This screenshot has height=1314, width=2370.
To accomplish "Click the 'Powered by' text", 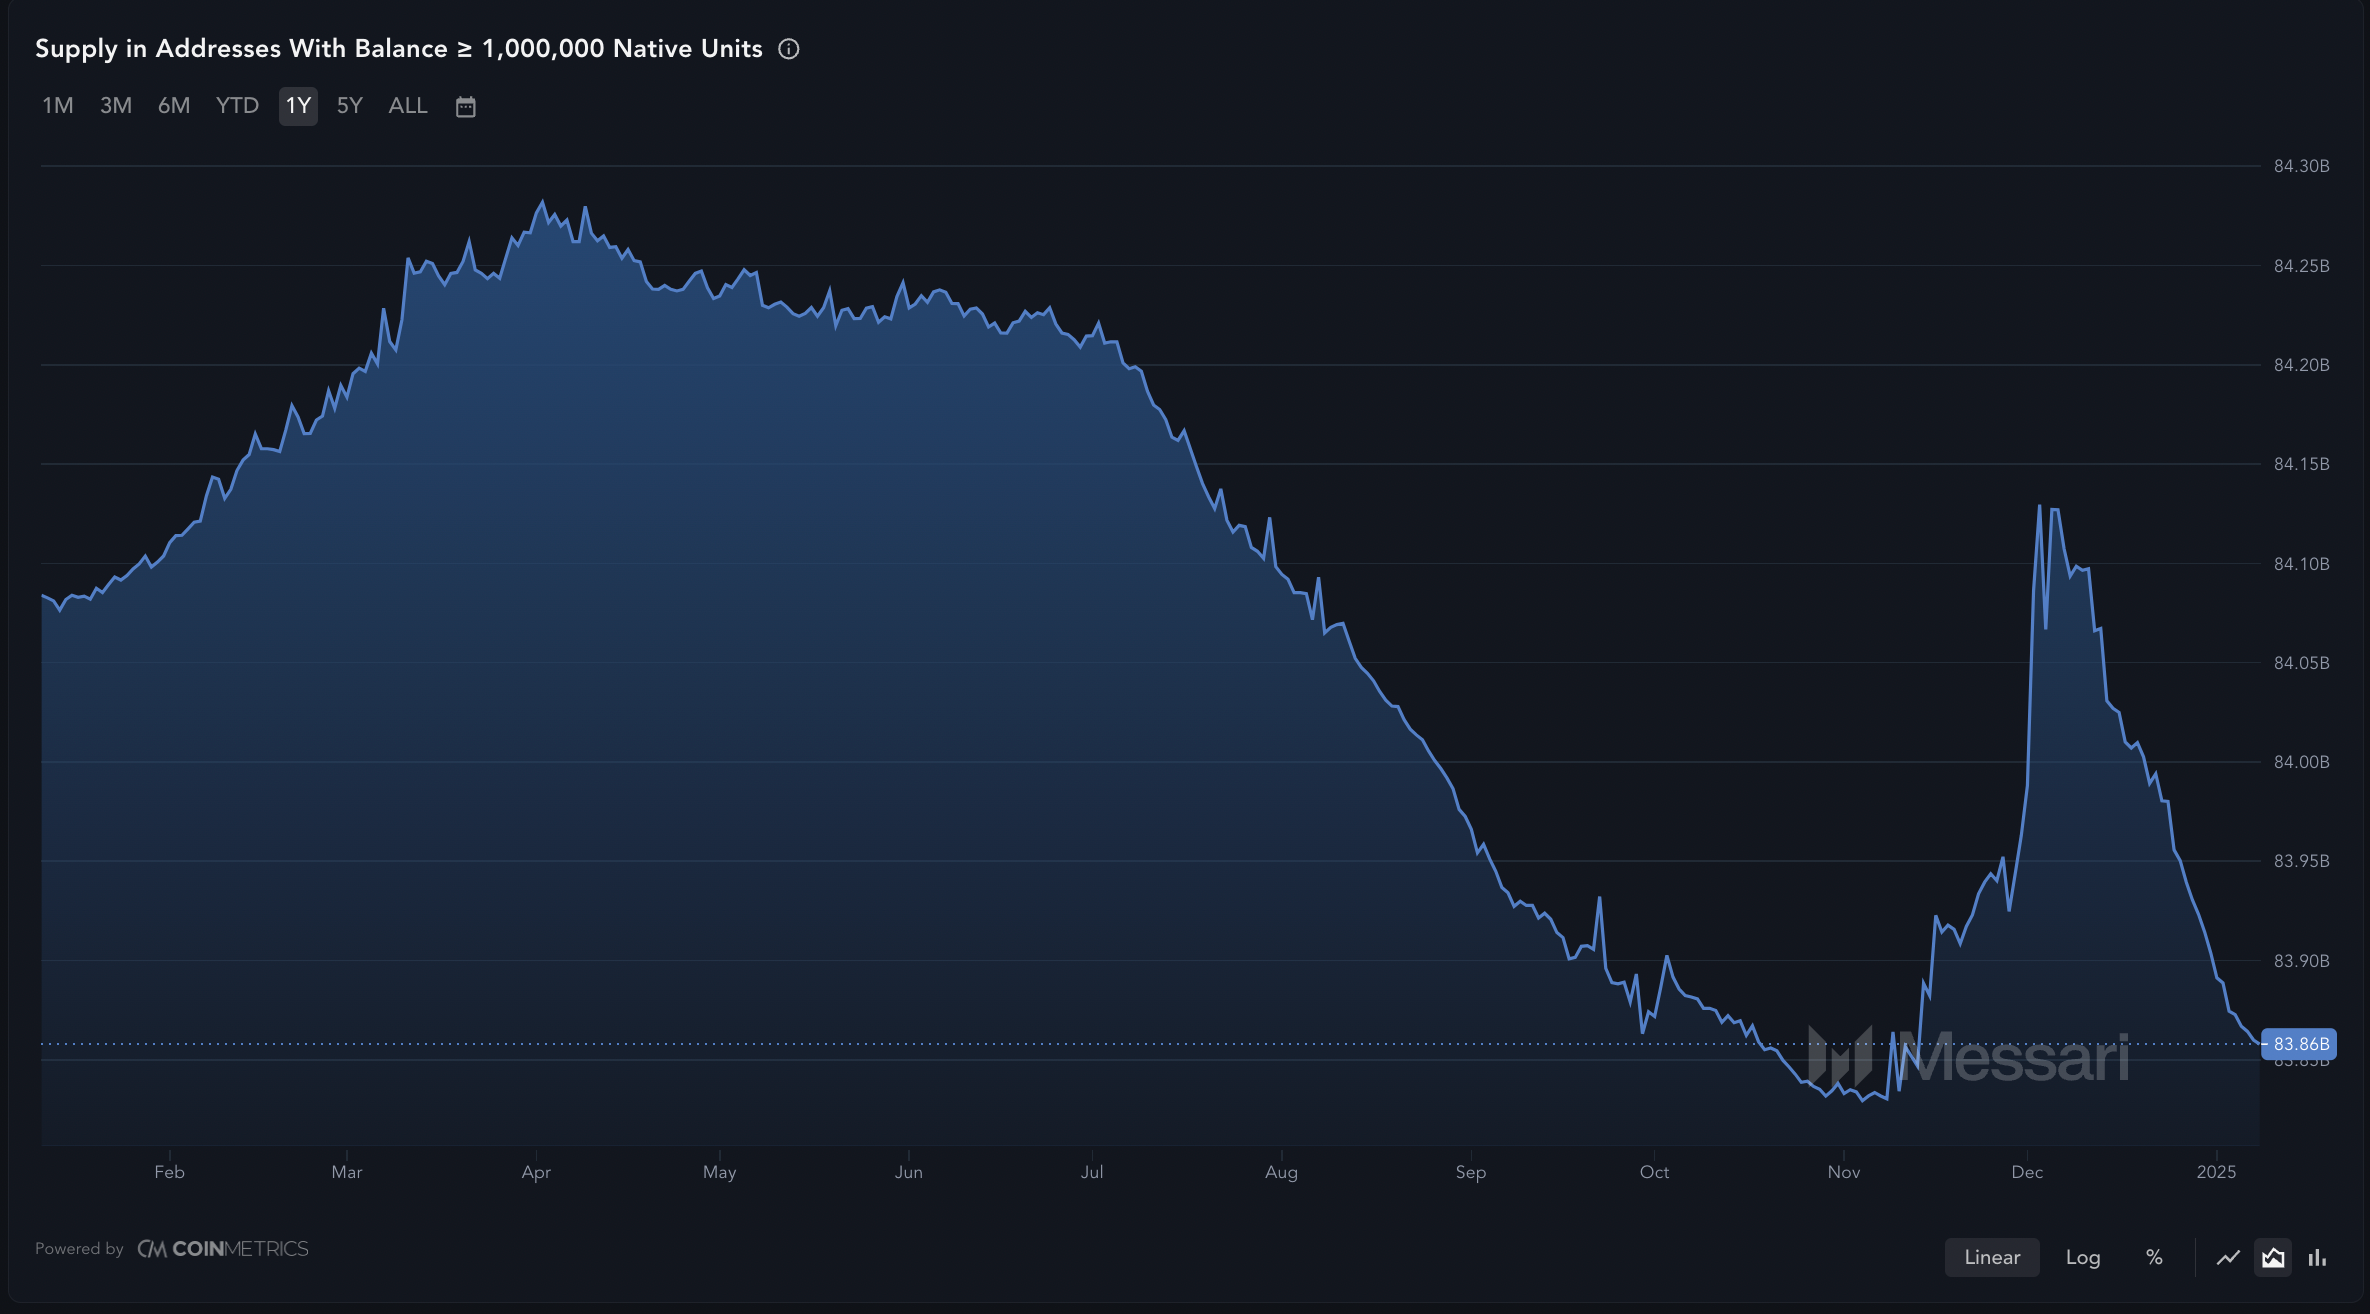I will [x=79, y=1249].
